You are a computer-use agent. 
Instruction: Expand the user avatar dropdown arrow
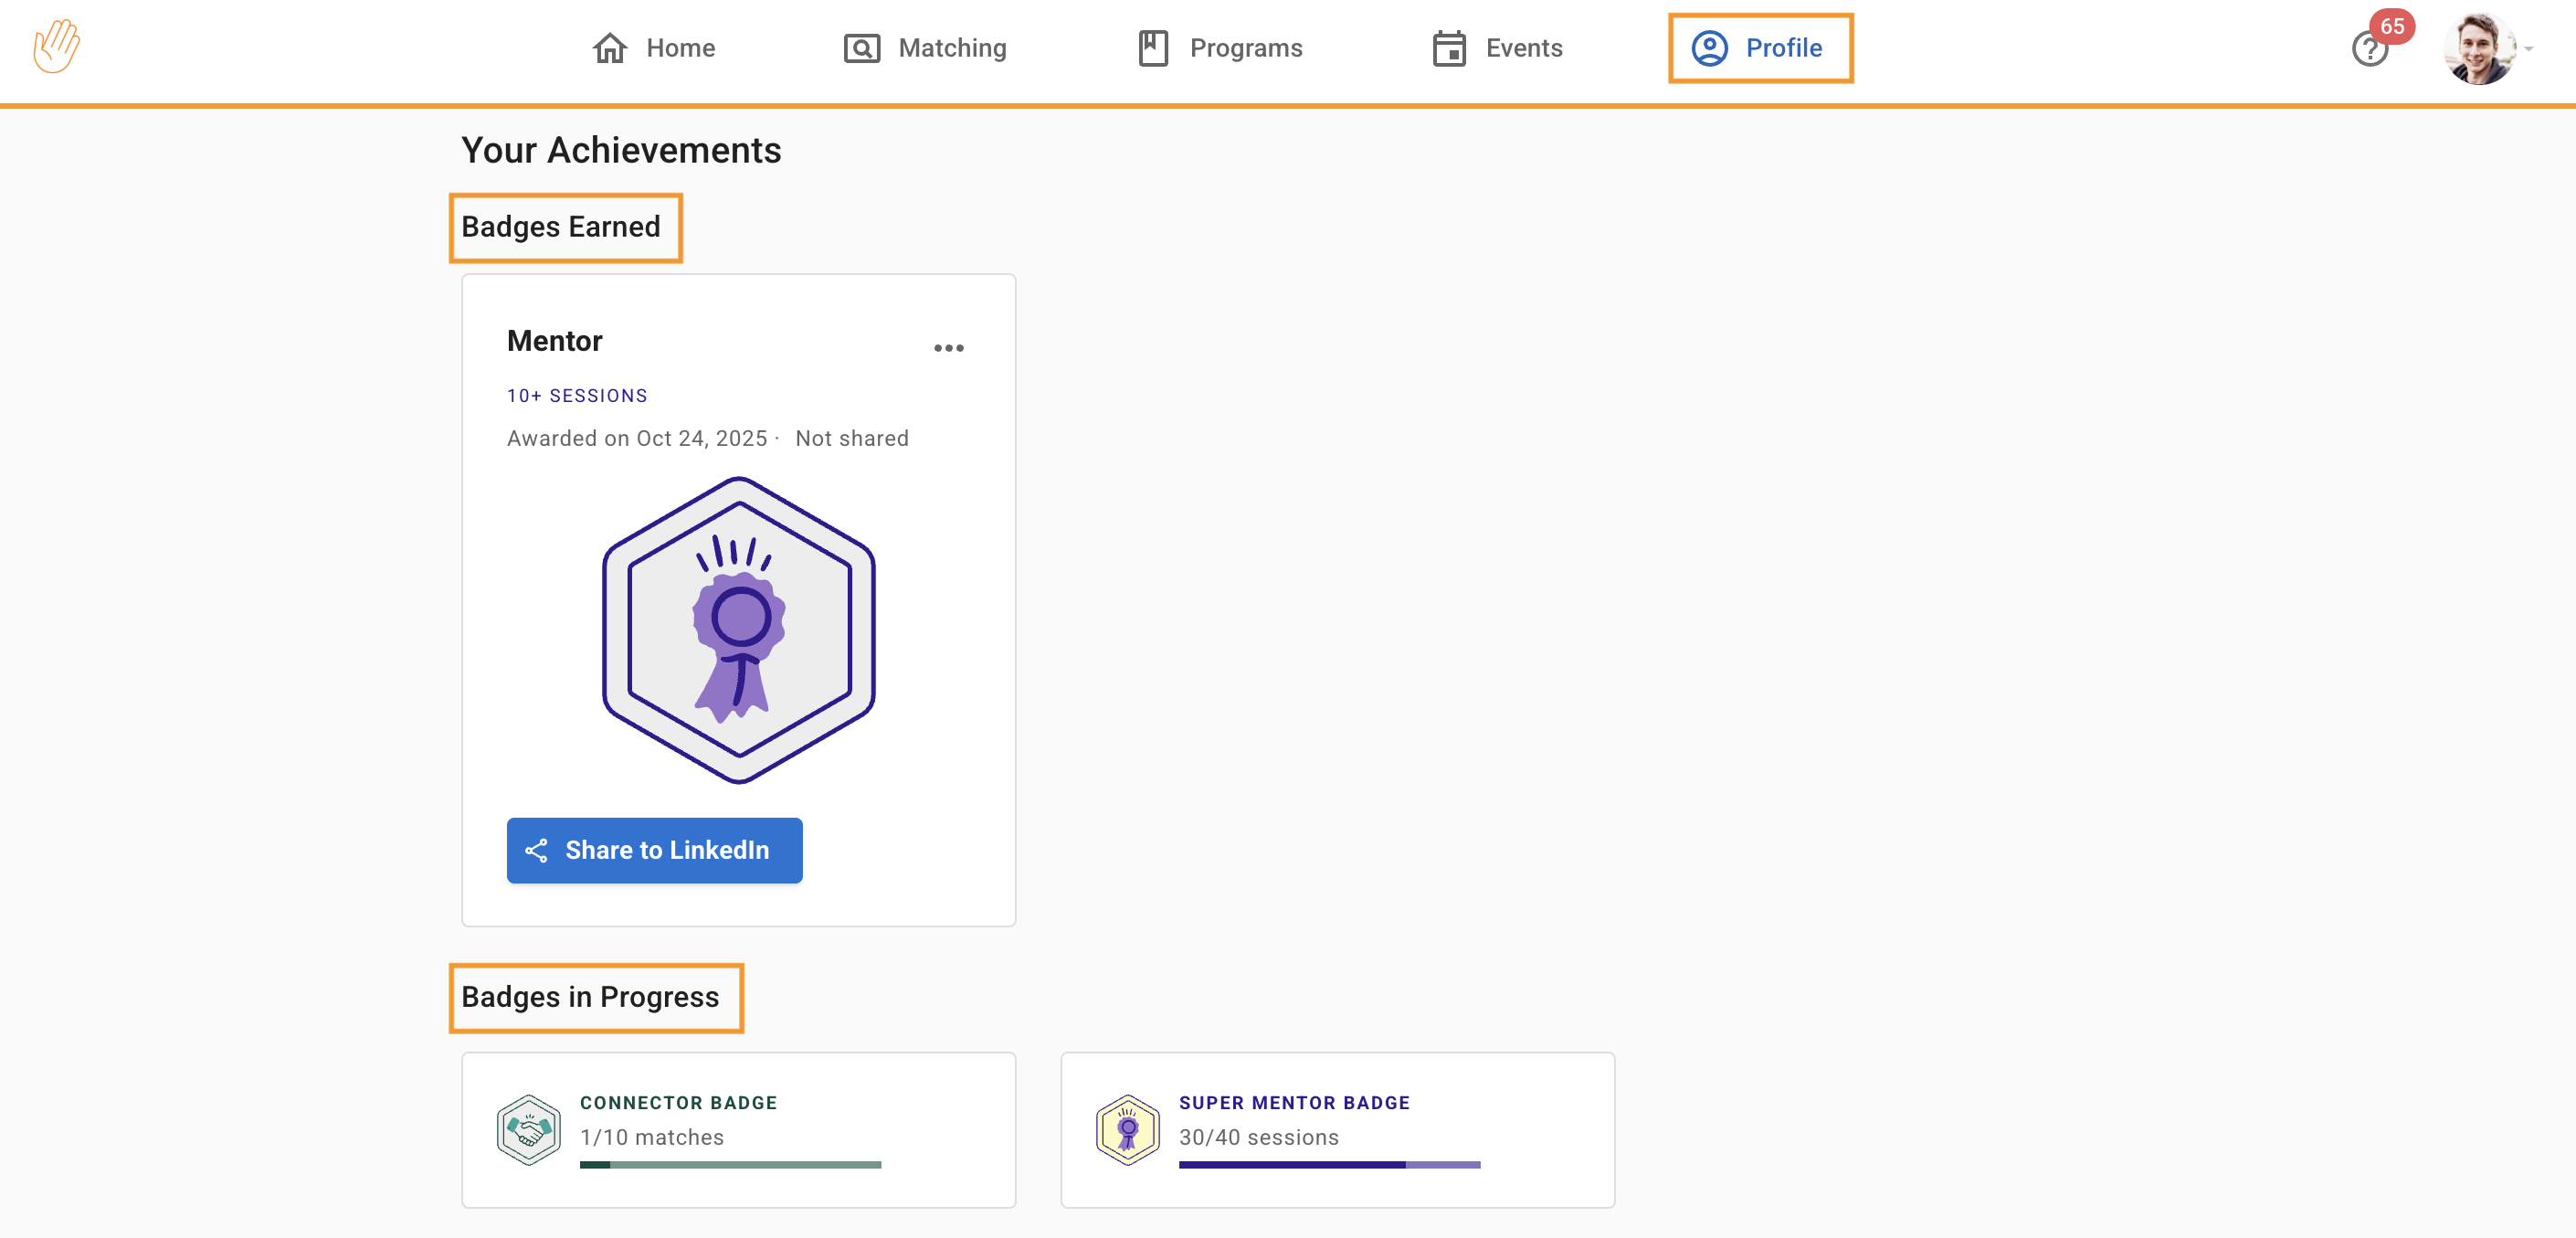[2529, 49]
